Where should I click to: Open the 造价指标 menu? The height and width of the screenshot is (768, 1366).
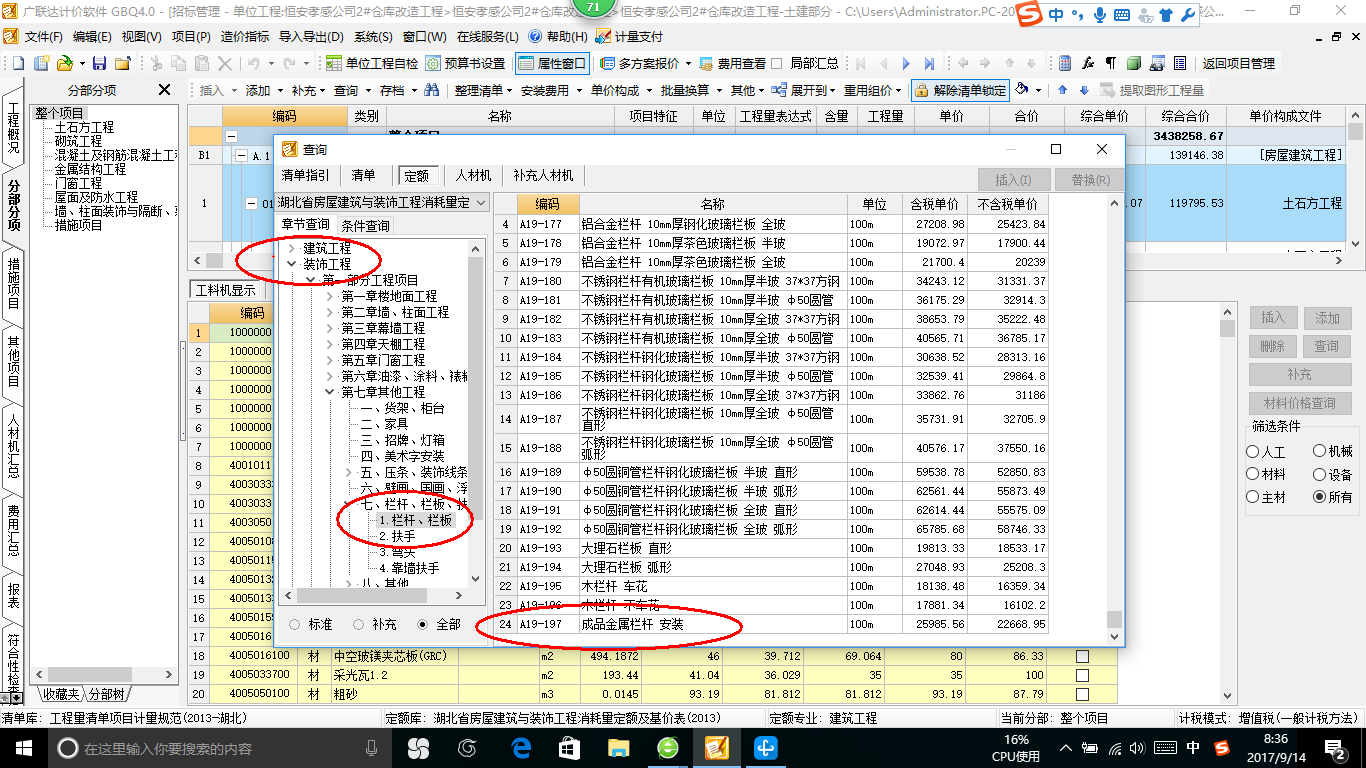tap(245, 36)
